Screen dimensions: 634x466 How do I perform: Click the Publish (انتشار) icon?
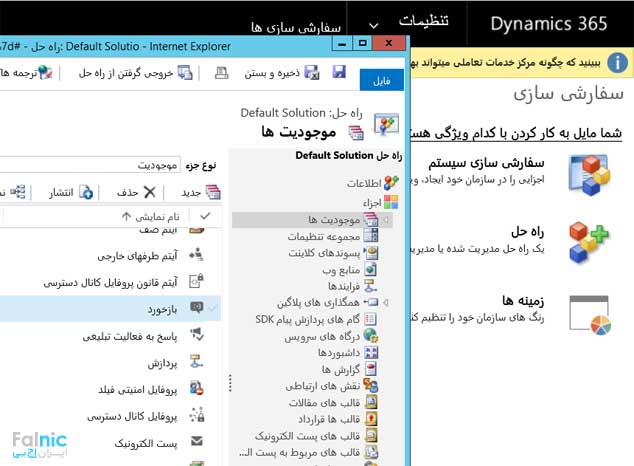pyautogui.click(x=86, y=192)
